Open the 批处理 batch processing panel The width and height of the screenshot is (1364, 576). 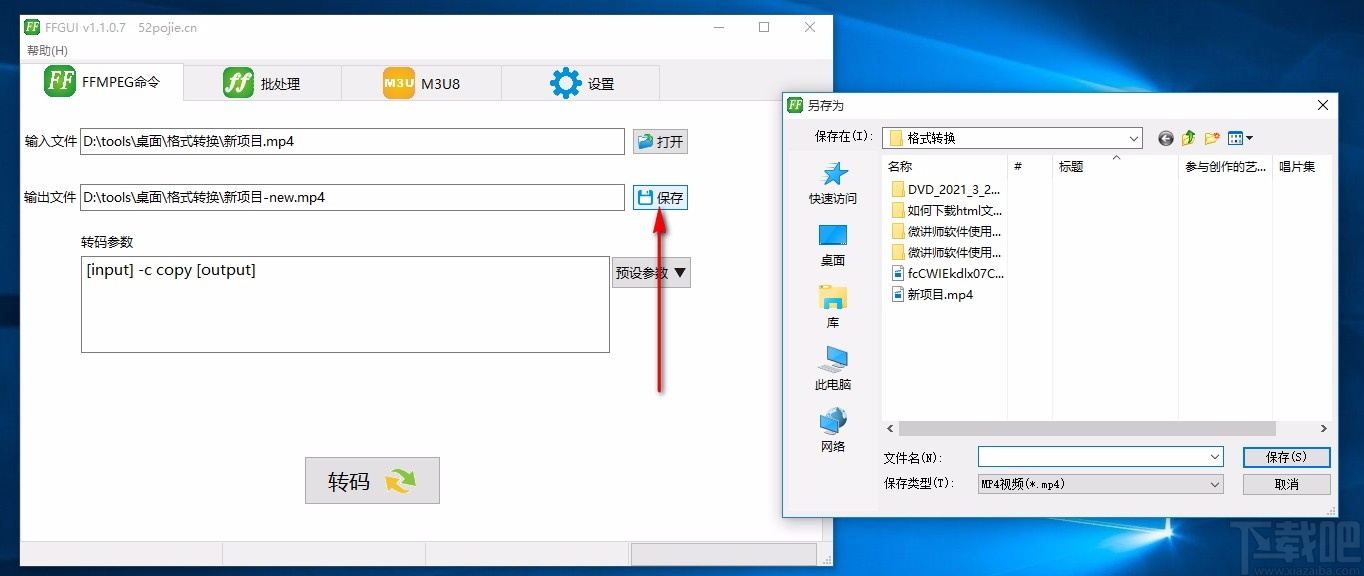(263, 82)
